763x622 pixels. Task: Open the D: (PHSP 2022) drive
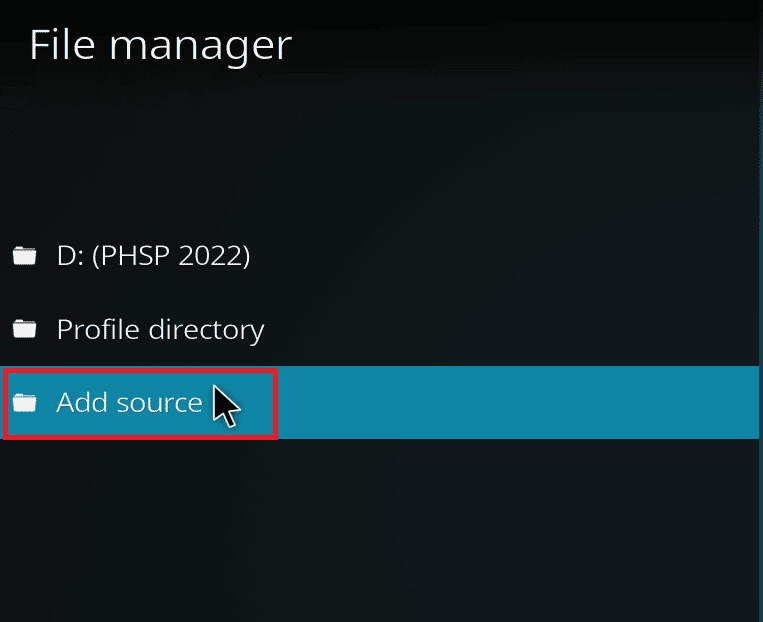(153, 256)
